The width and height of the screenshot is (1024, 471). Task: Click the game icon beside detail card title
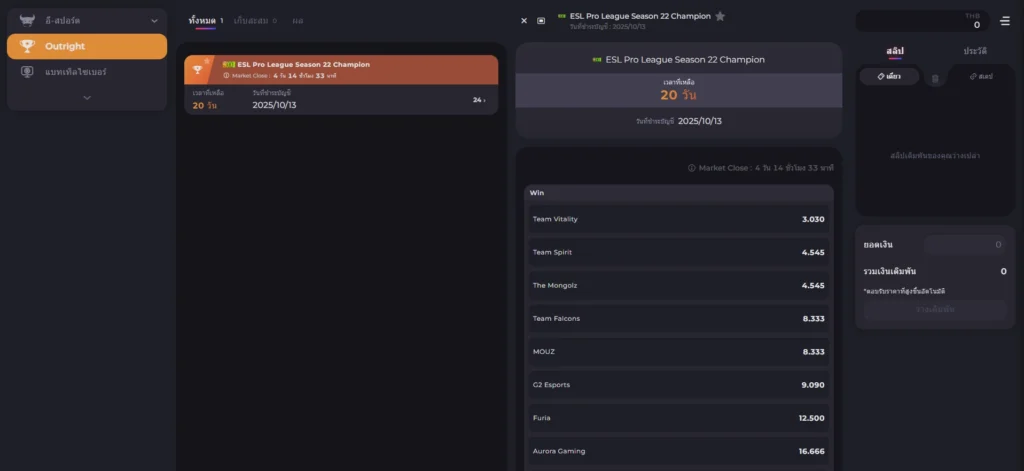[597, 59]
